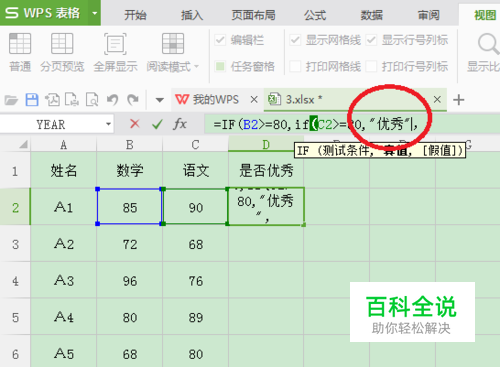Click the IF function tooltip hint
Viewport: 500px width, 367px height.
click(380, 151)
